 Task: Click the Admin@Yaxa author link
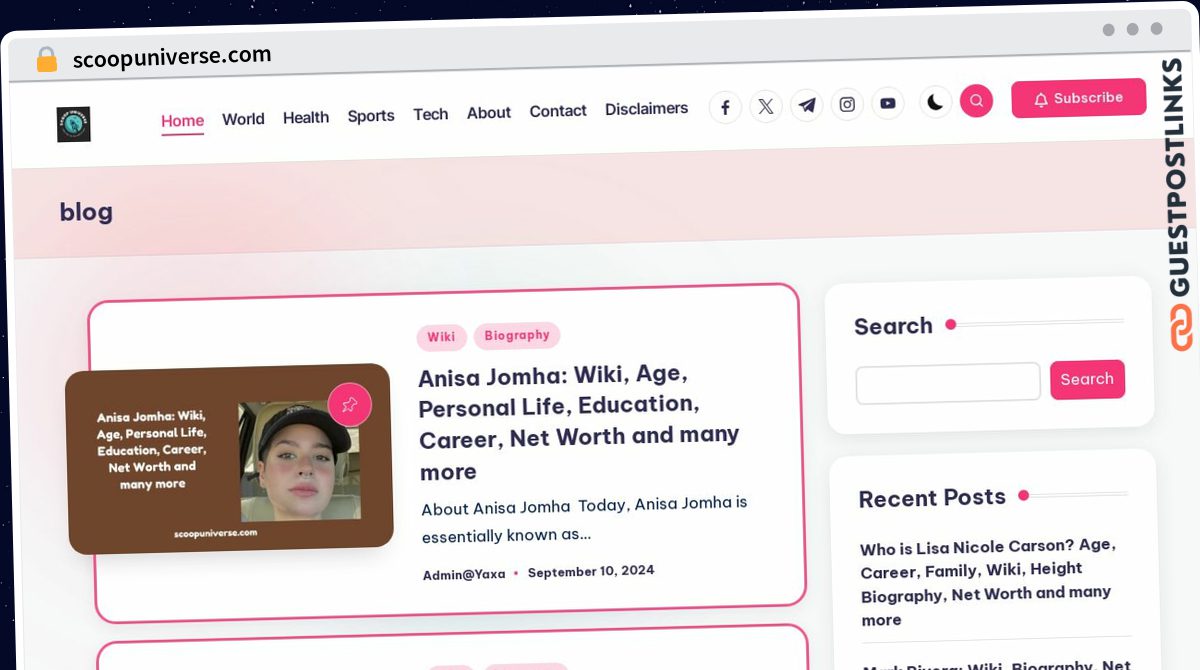click(464, 575)
